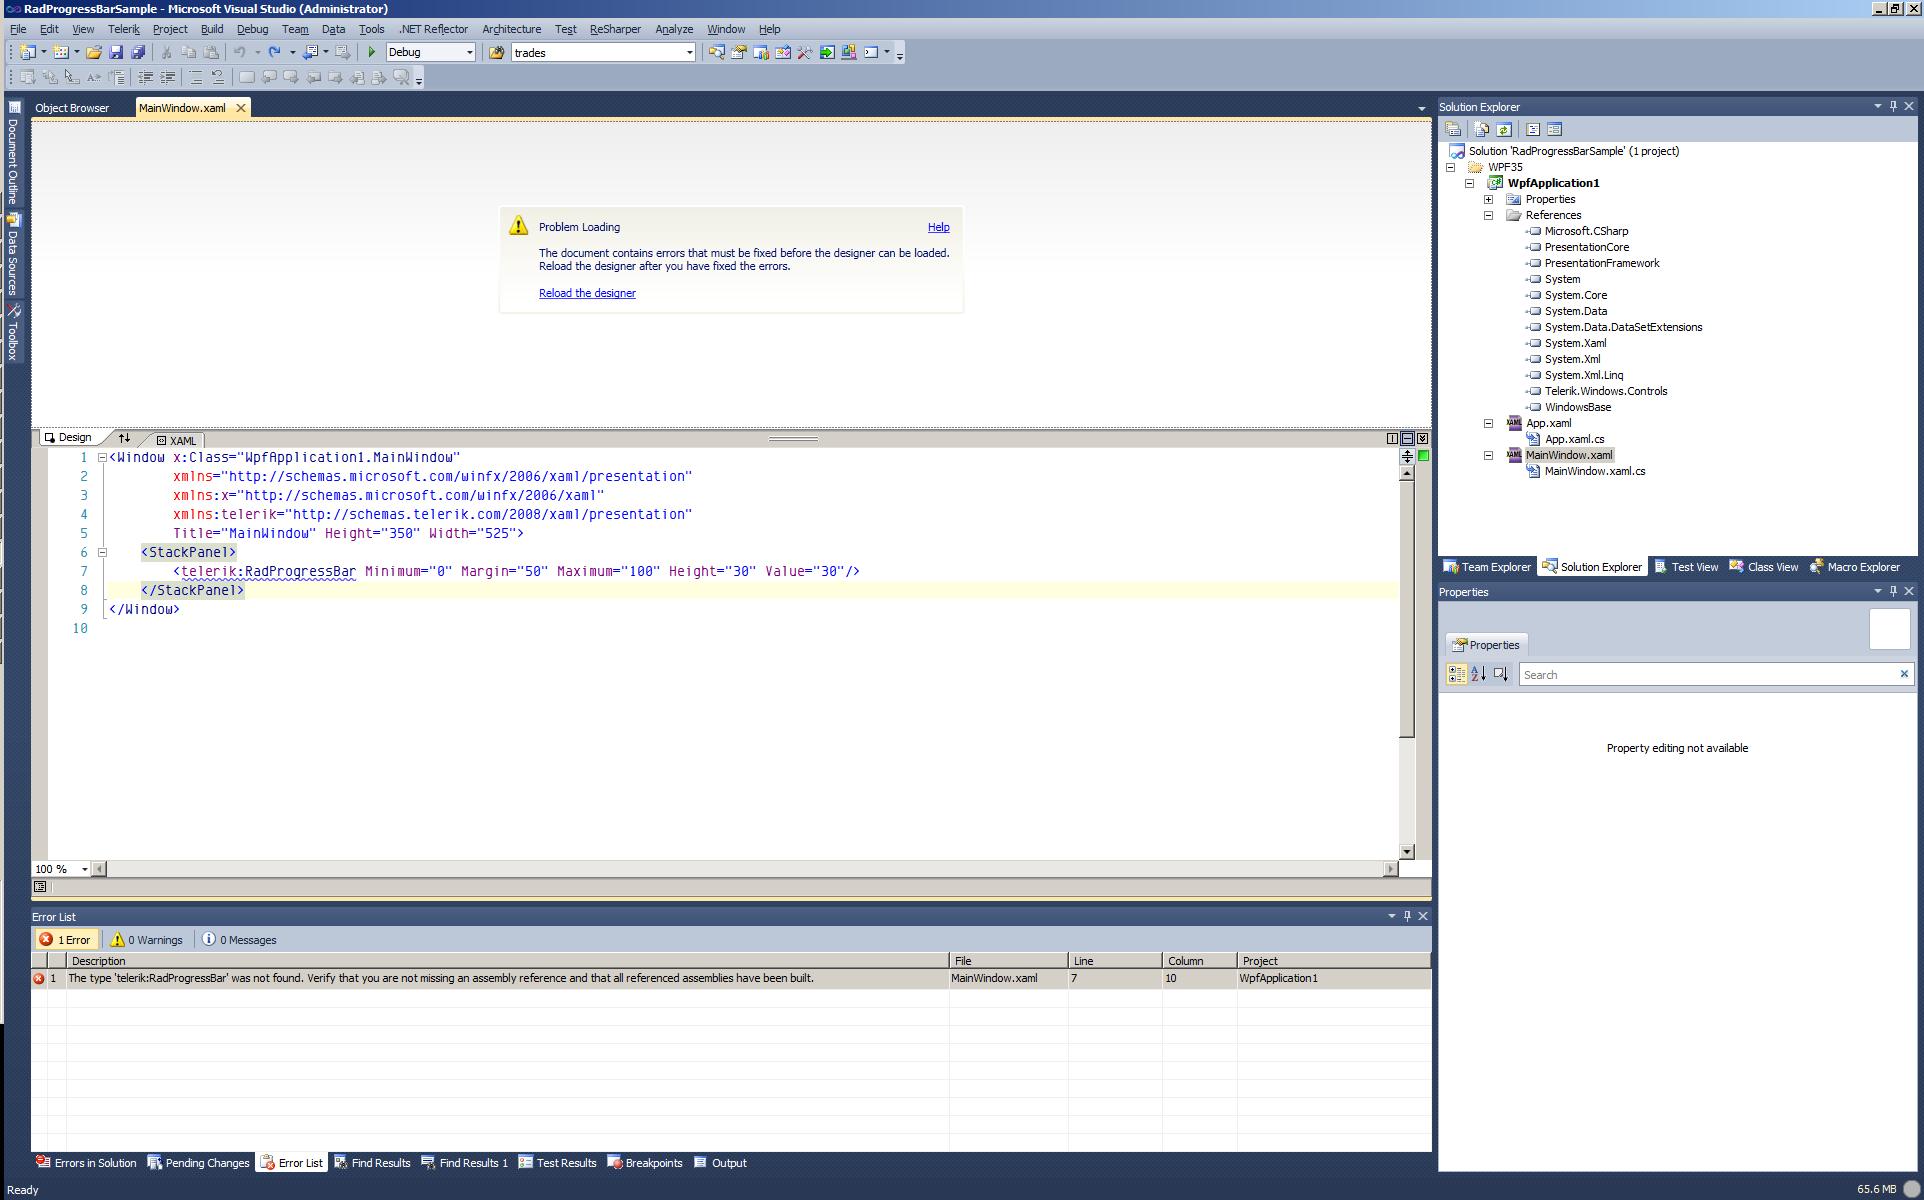The image size is (1924, 1200).
Task: Click Refresh icon in Solution Explorer toolbar
Action: point(1503,129)
